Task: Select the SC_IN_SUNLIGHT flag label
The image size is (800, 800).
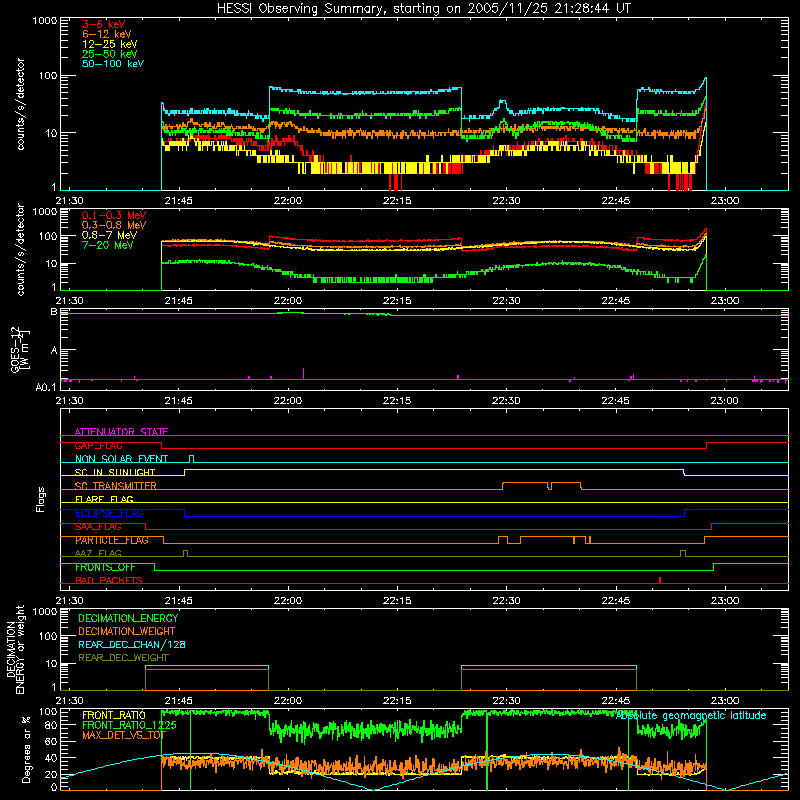Action: (115, 472)
